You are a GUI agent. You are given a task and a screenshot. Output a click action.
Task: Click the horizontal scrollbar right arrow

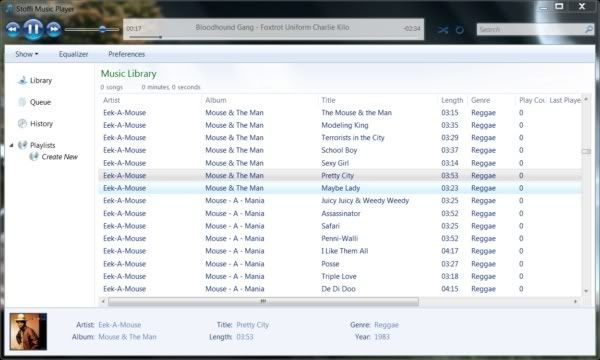[x=576, y=301]
